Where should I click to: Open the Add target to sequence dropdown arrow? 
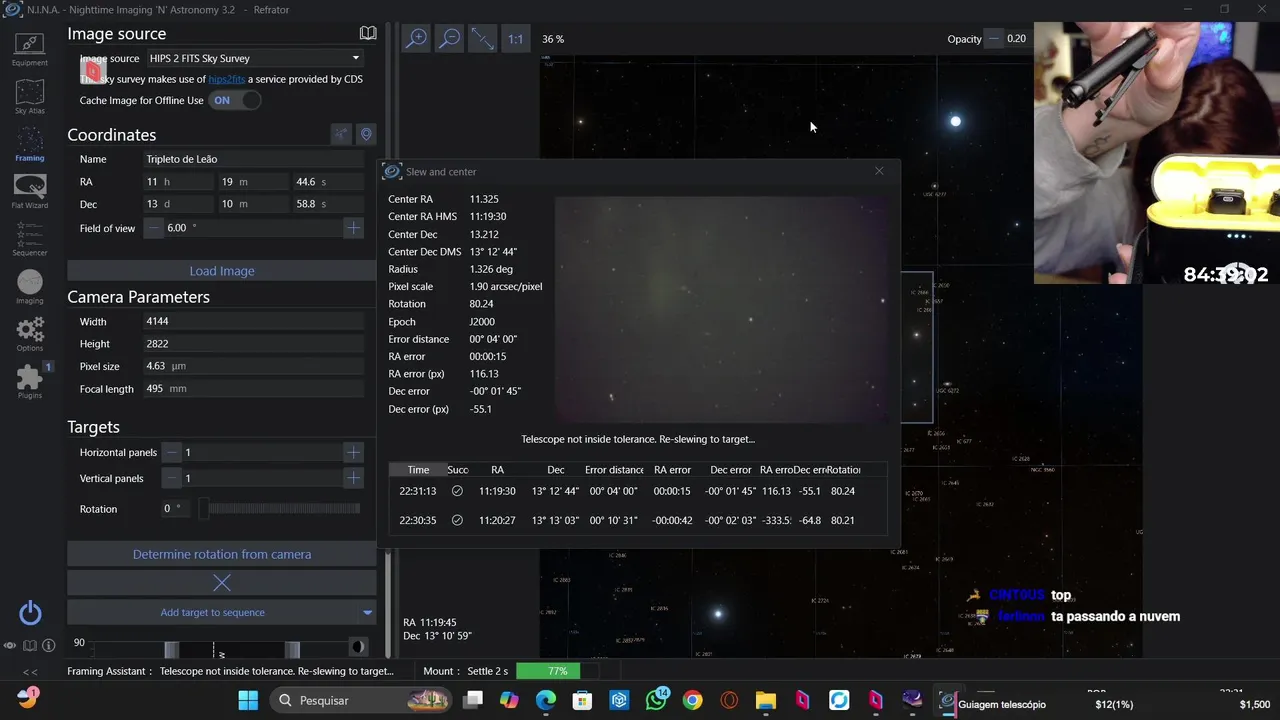tap(367, 612)
